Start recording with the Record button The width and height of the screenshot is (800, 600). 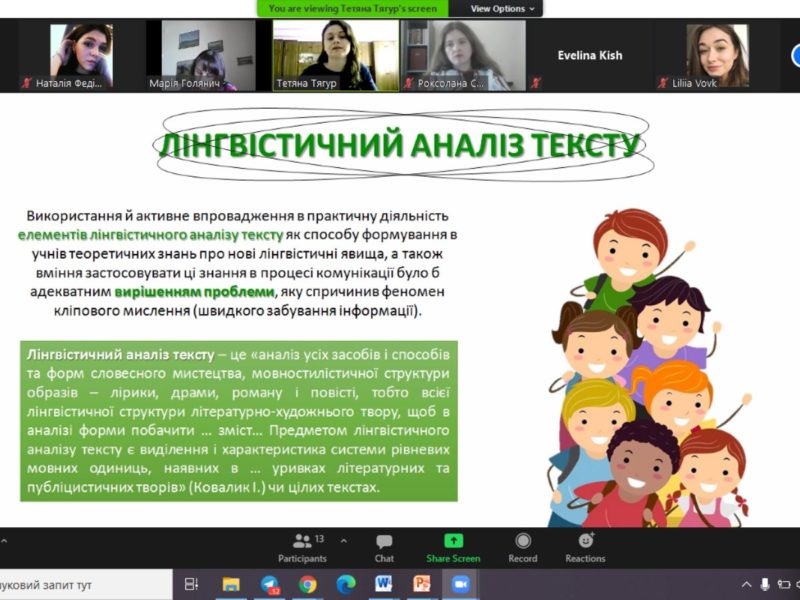coord(522,547)
